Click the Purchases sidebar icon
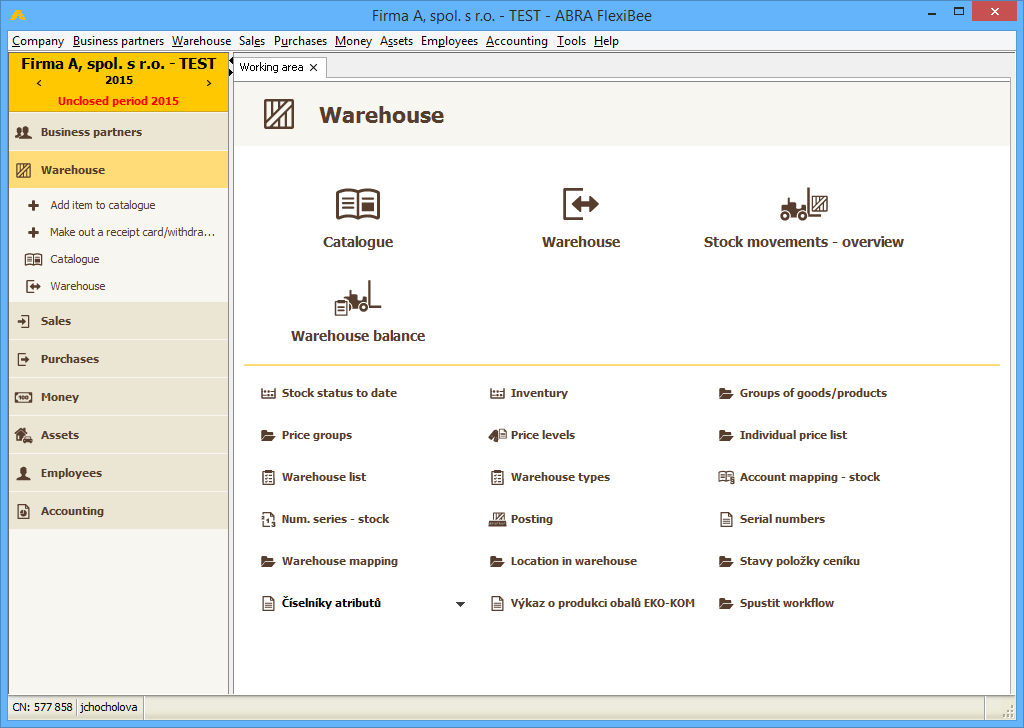 coord(24,359)
